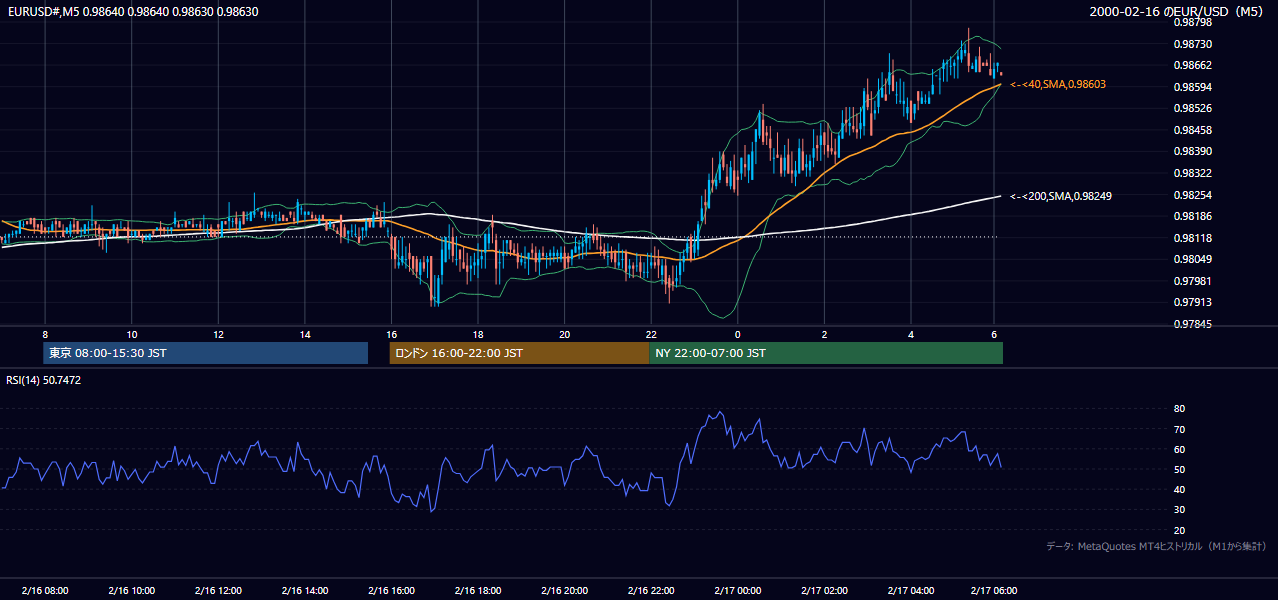This screenshot has height=600, width=1278.
Task: Click the 2000-02-16 EUR/USD (M5) chart title
Action: point(1177,11)
